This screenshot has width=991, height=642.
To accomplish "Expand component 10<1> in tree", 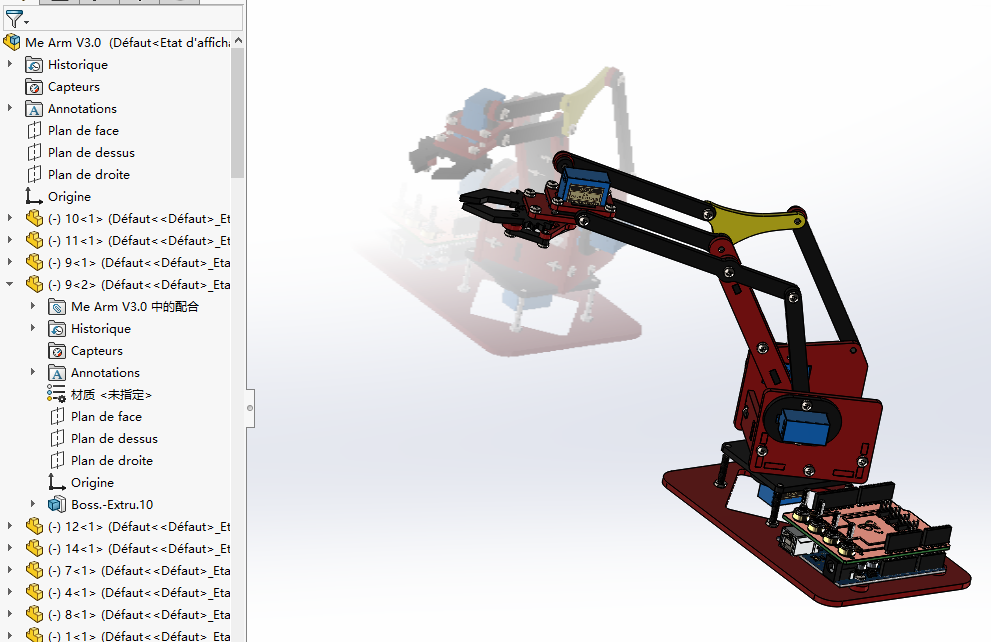I will pyautogui.click(x=9, y=218).
